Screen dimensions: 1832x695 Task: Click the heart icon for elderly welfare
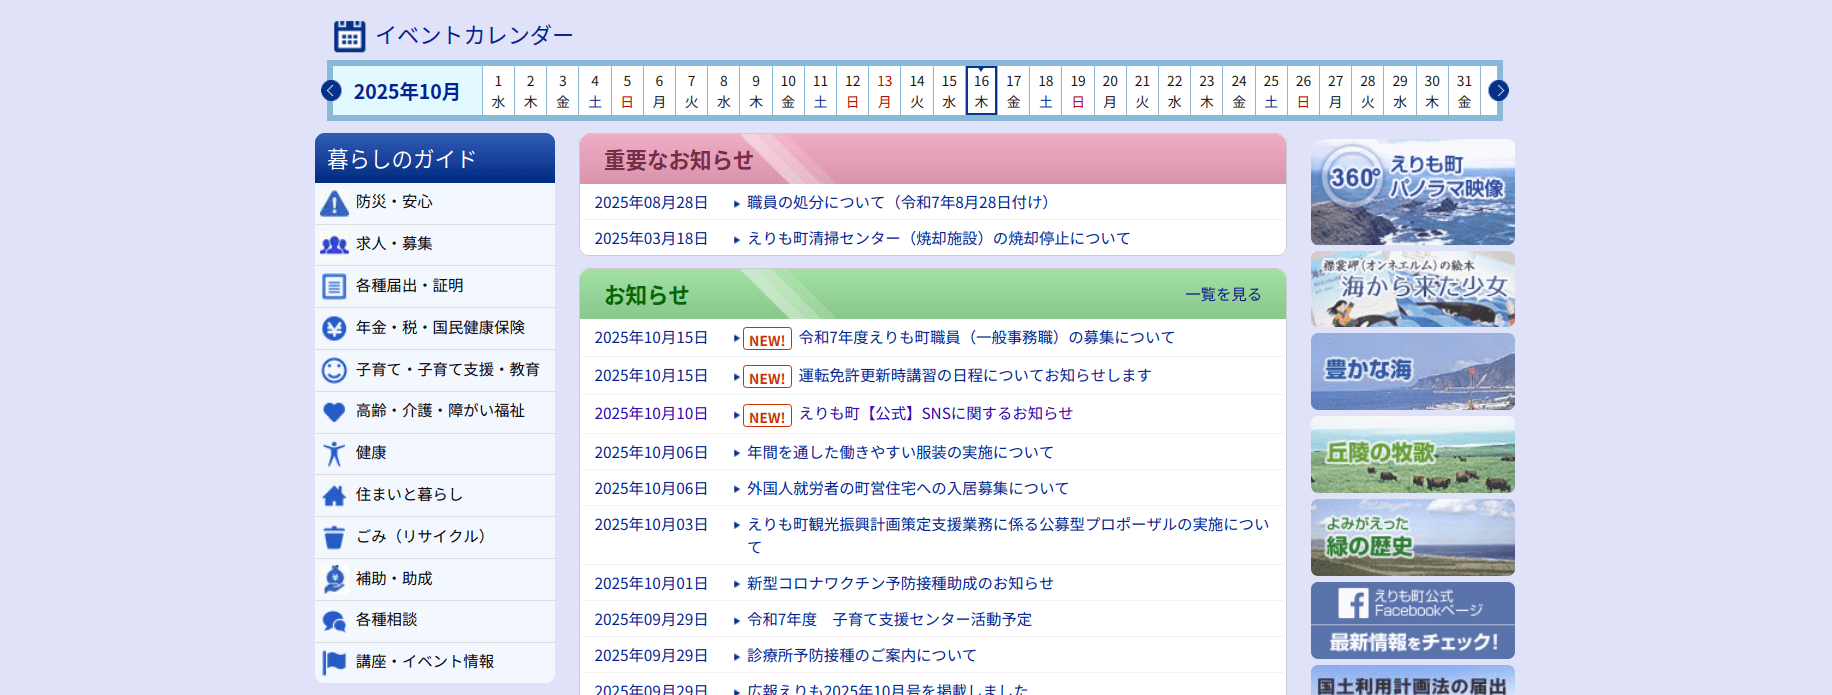click(x=334, y=412)
